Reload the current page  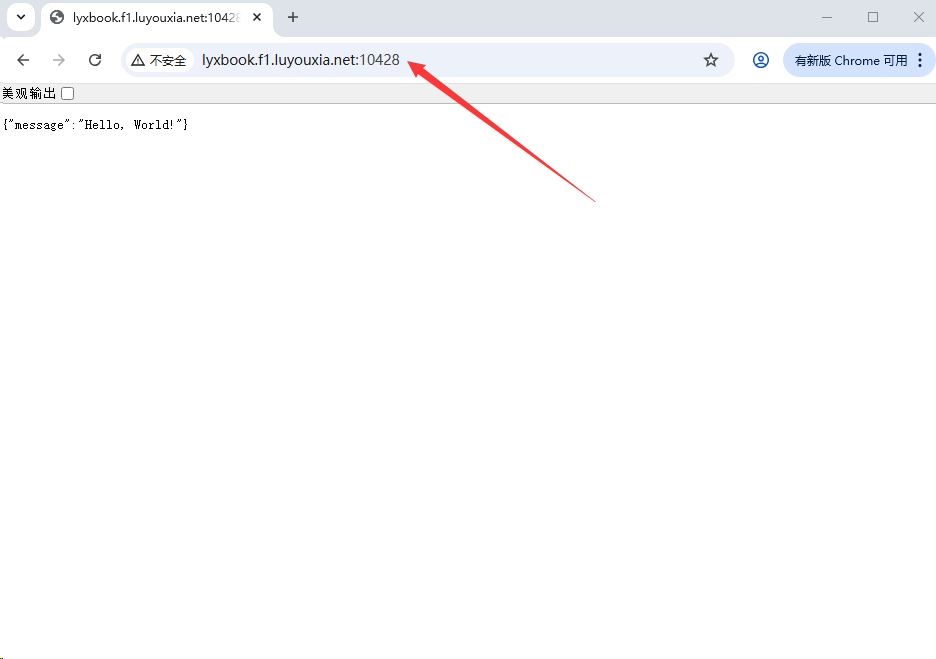(95, 60)
